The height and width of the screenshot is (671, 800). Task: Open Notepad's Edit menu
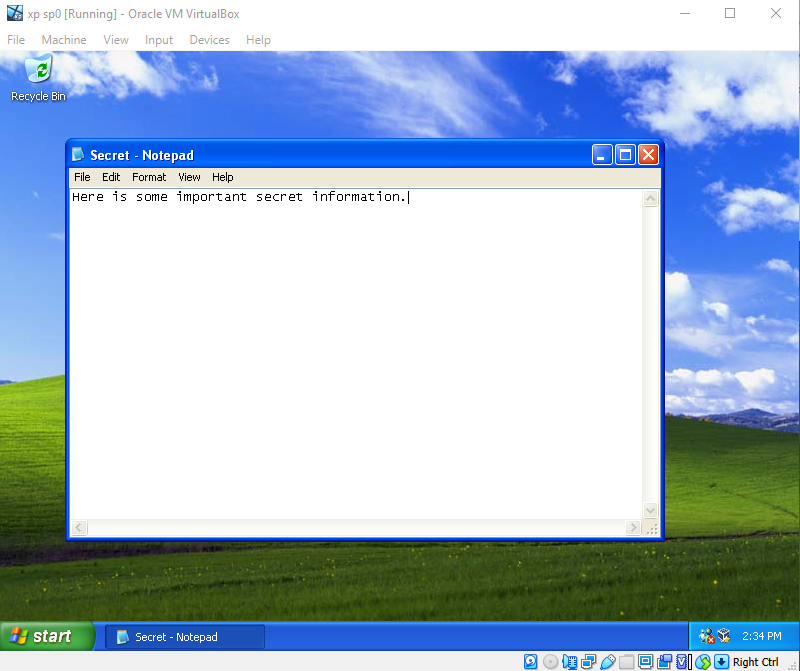[111, 177]
